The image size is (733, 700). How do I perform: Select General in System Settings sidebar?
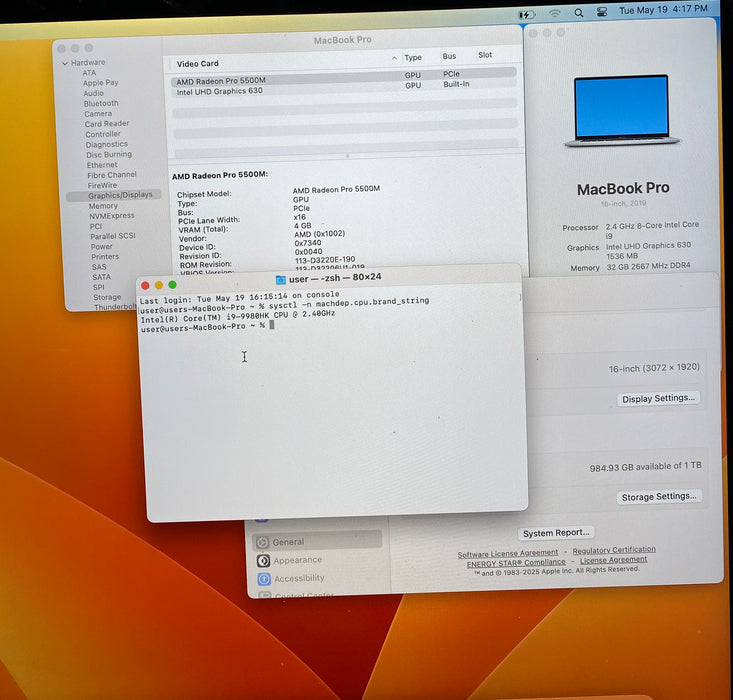(x=317, y=541)
